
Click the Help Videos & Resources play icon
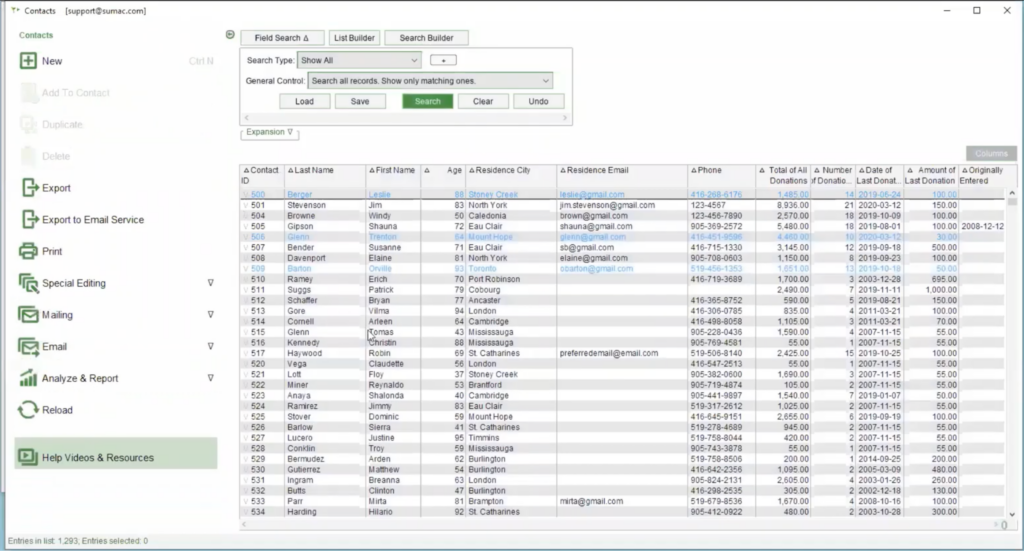28,457
